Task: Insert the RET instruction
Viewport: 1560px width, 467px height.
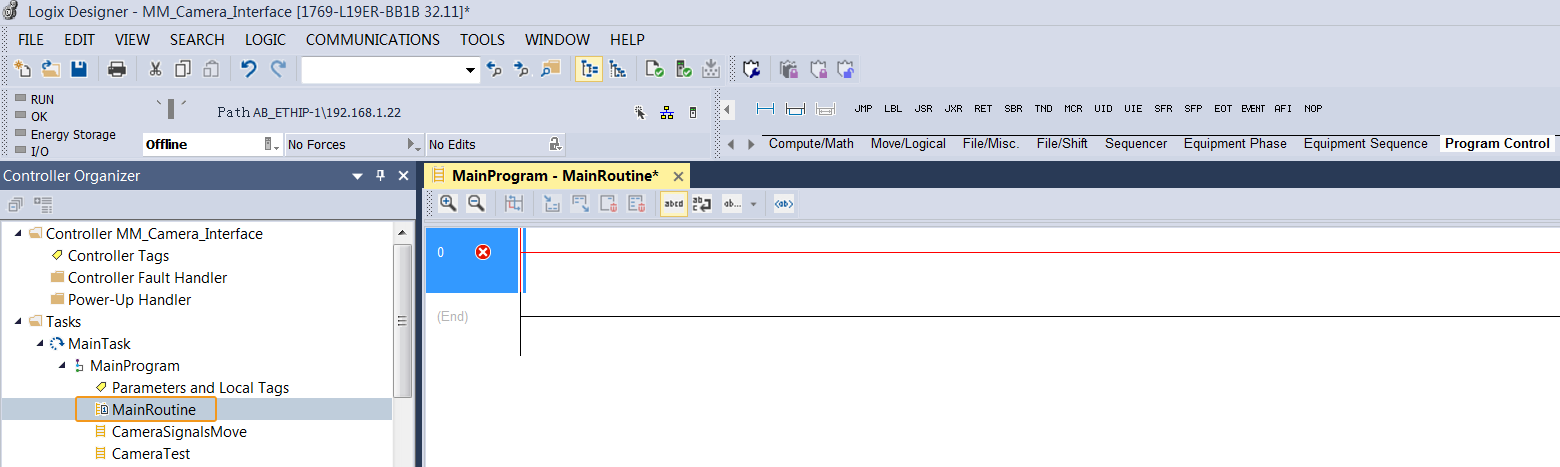Action: (983, 109)
